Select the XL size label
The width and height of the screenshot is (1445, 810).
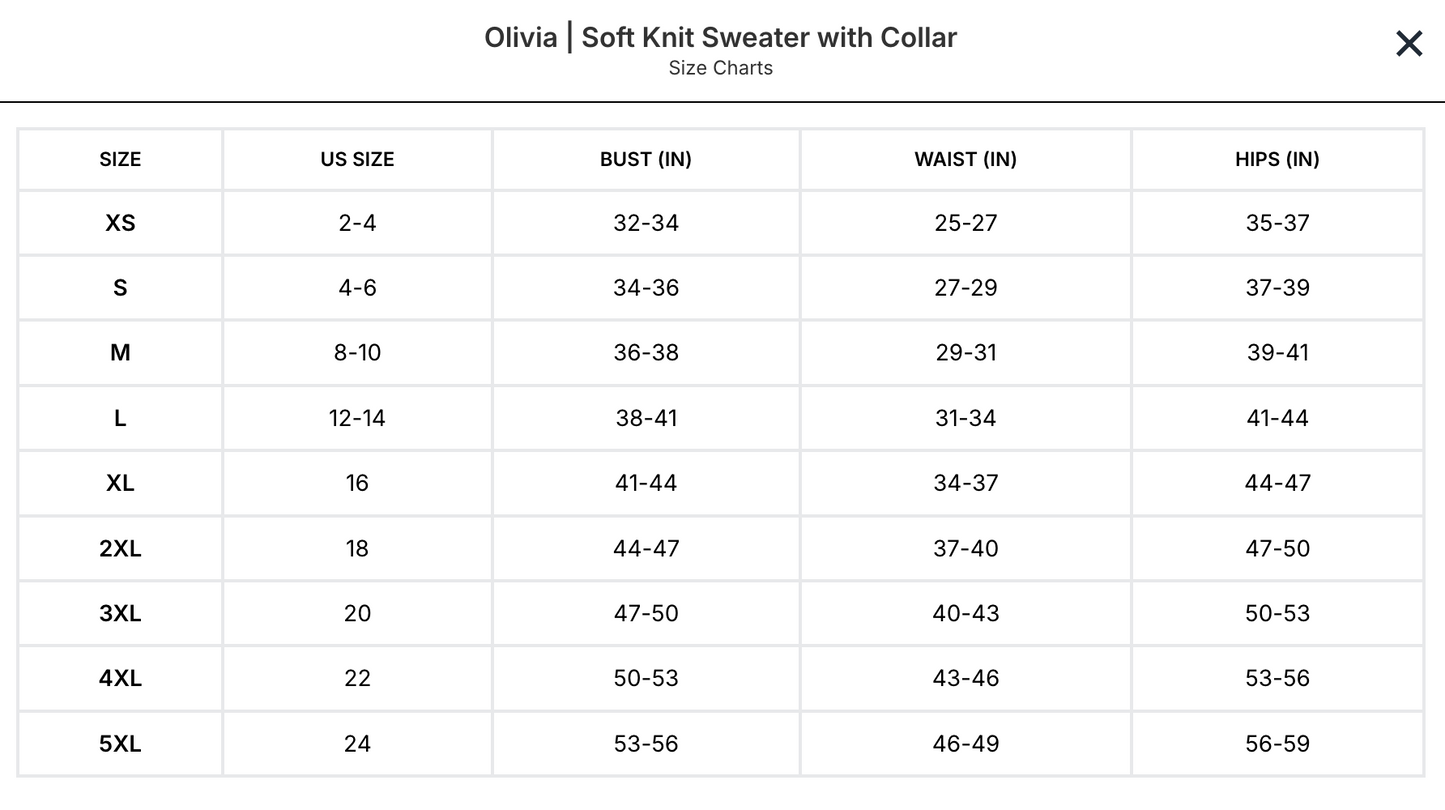(x=119, y=483)
